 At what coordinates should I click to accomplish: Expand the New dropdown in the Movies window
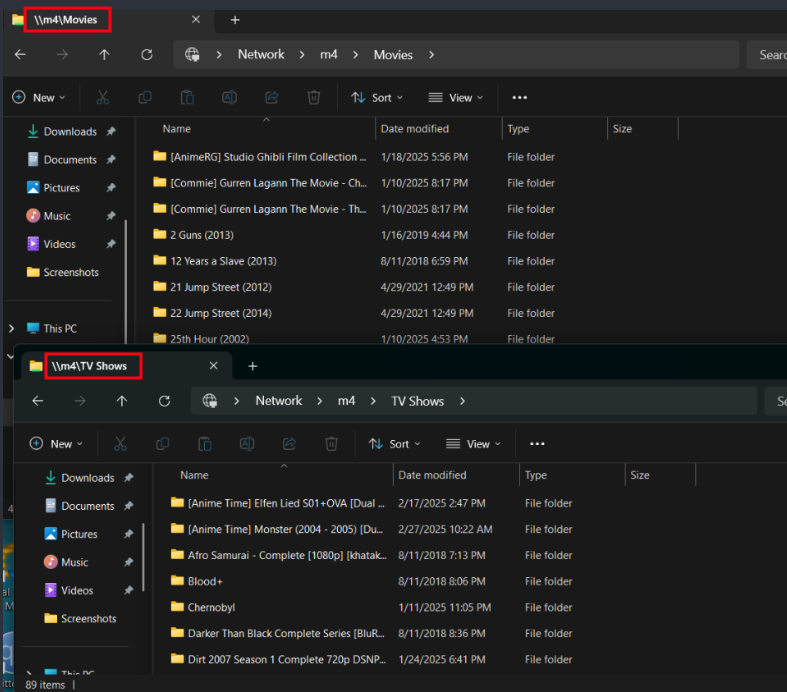[x=38, y=98]
